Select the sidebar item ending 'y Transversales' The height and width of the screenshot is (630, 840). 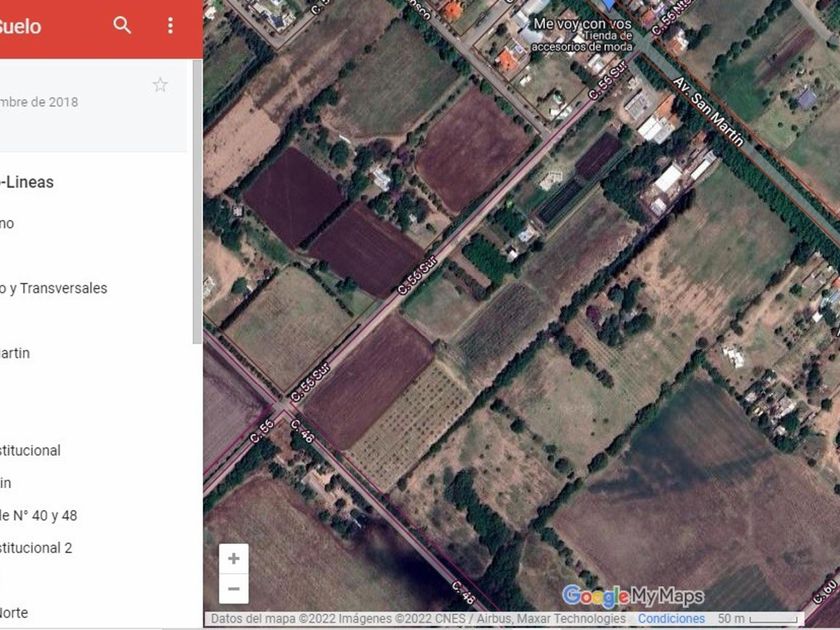click(x=53, y=288)
